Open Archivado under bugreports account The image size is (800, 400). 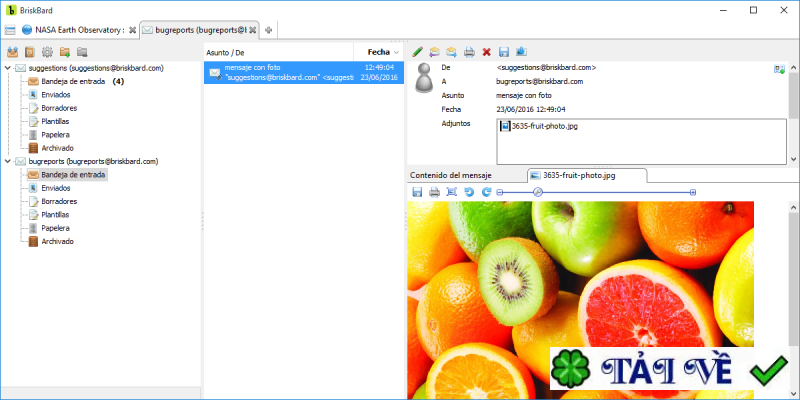click(51, 241)
